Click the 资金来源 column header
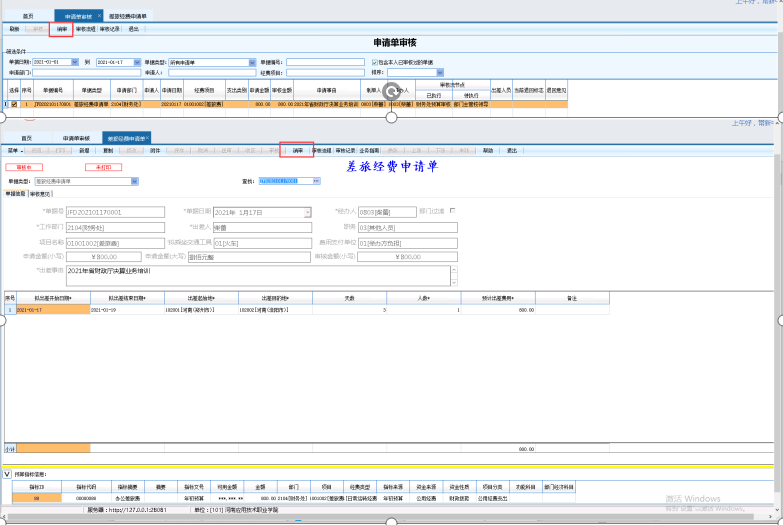783x525 pixels. tap(426, 487)
